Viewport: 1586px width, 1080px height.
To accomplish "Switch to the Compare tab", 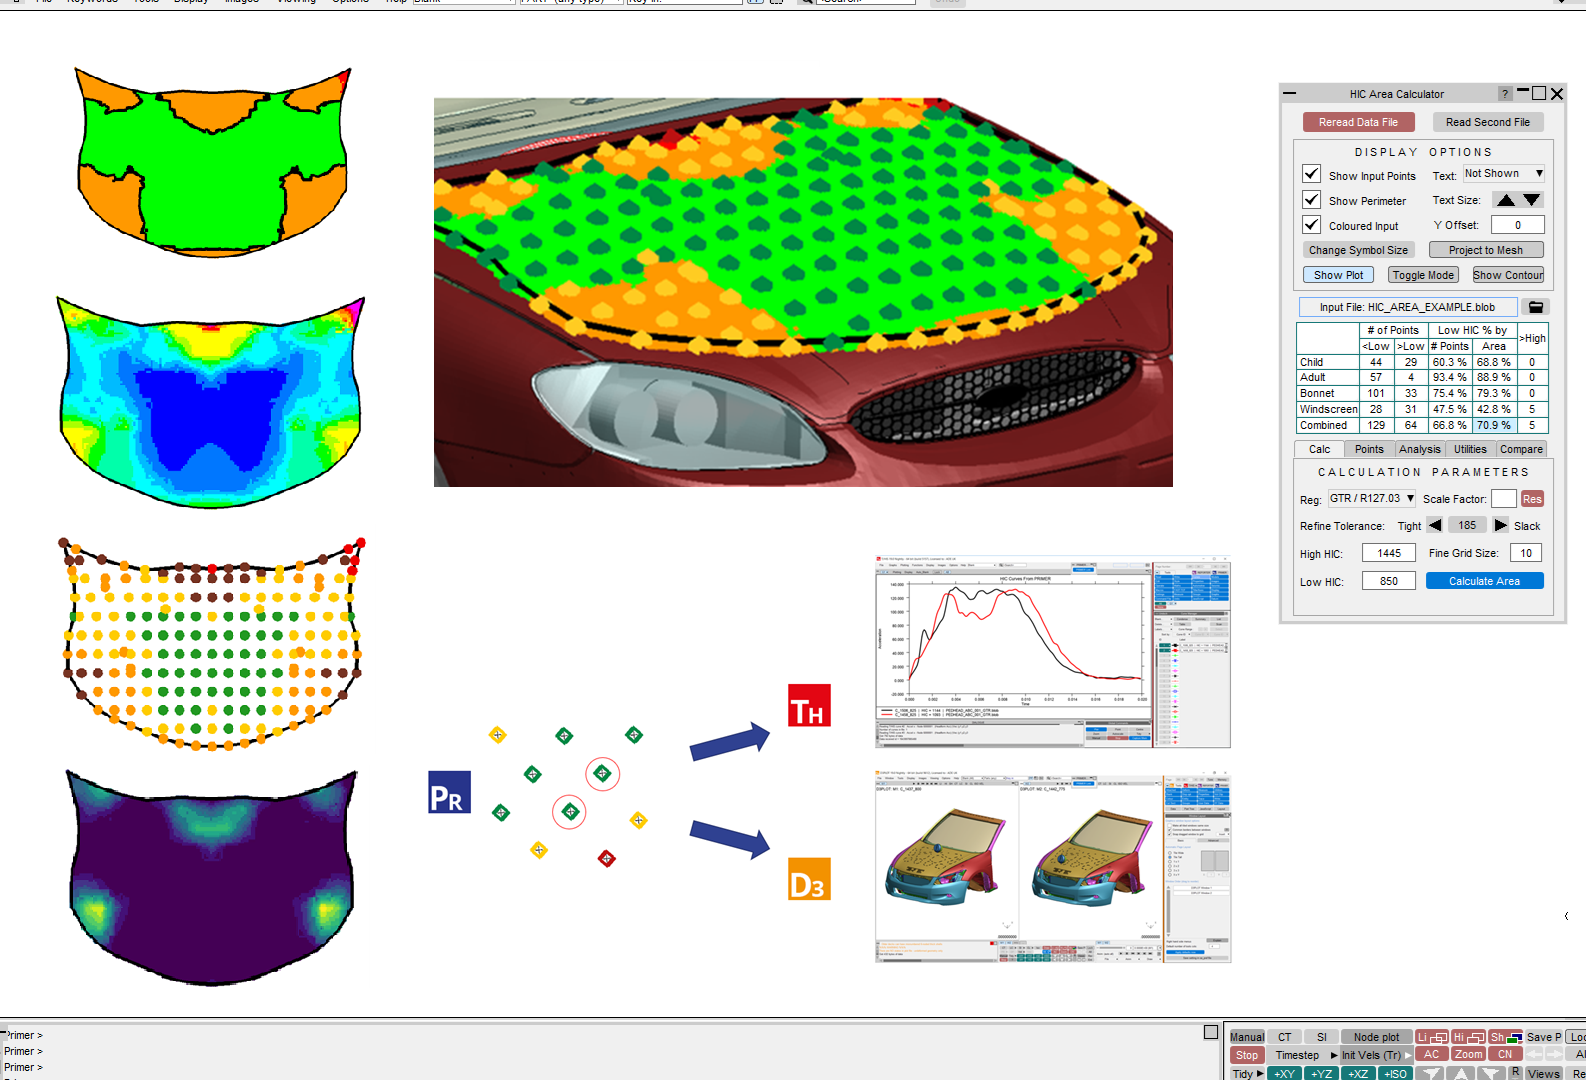I will (1521, 449).
